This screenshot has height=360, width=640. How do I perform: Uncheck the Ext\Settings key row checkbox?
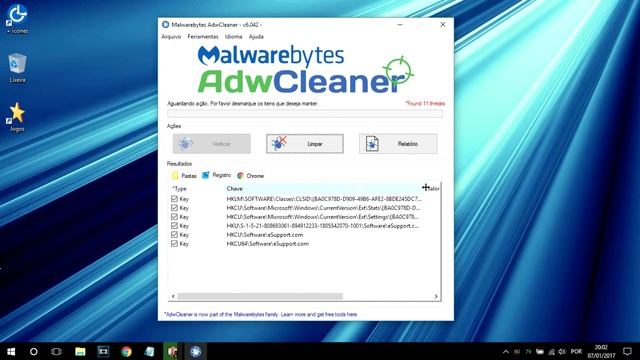174,217
